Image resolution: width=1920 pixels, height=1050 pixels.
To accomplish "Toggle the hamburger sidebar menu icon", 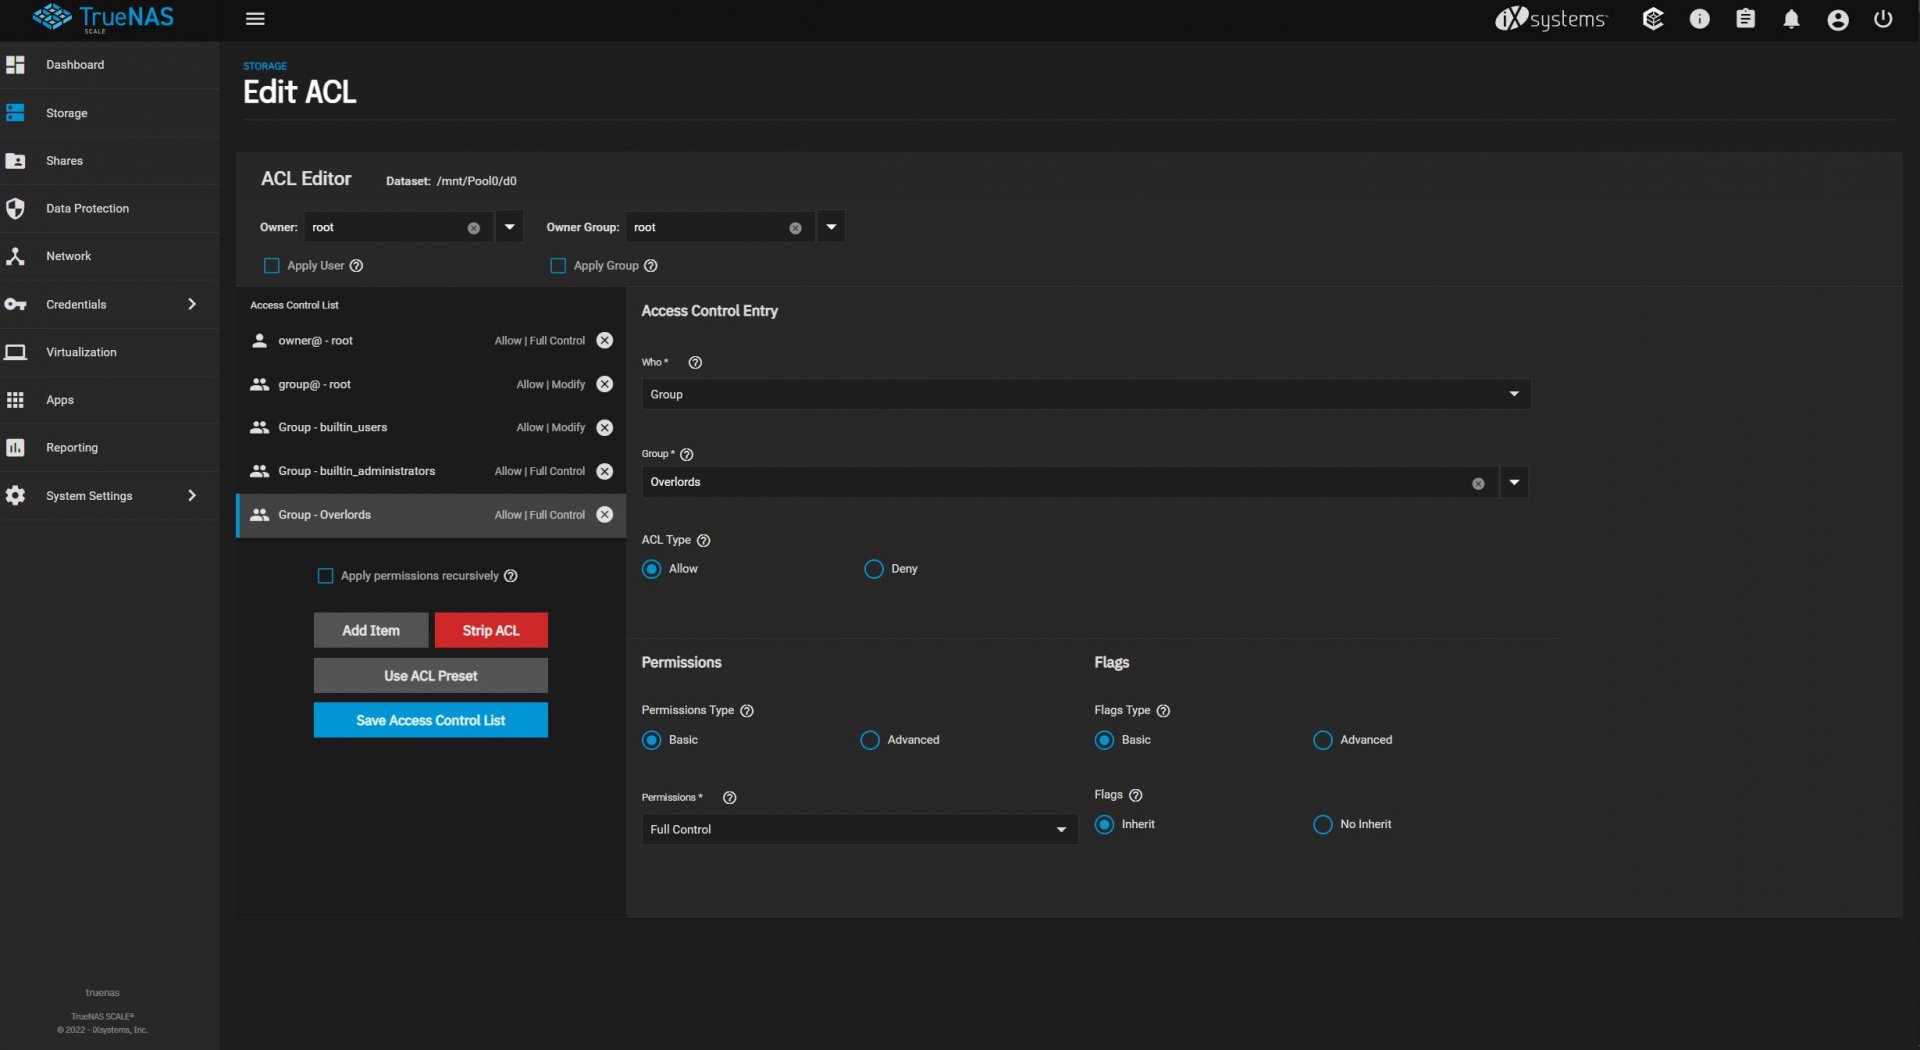I will click(255, 19).
